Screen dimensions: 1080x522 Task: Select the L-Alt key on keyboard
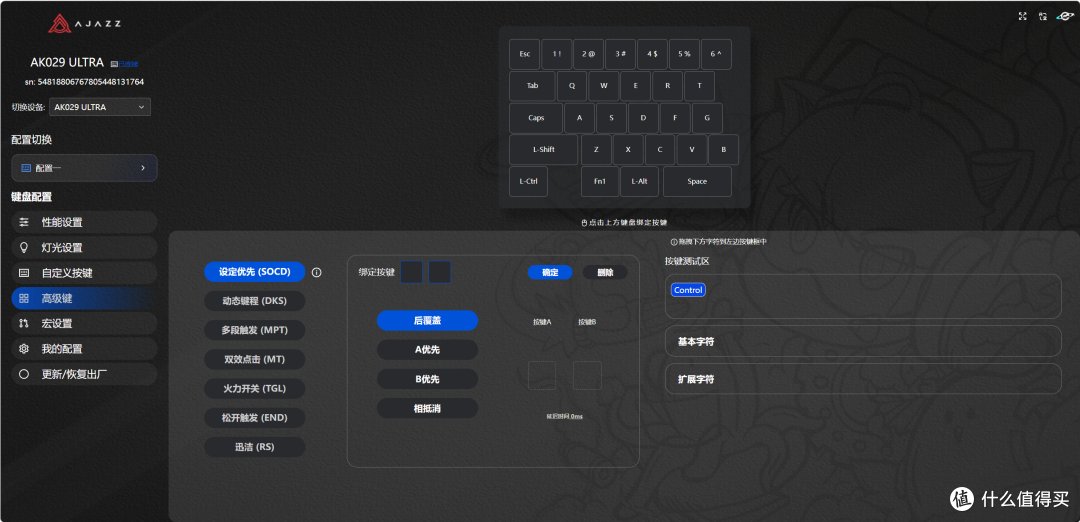(x=639, y=181)
